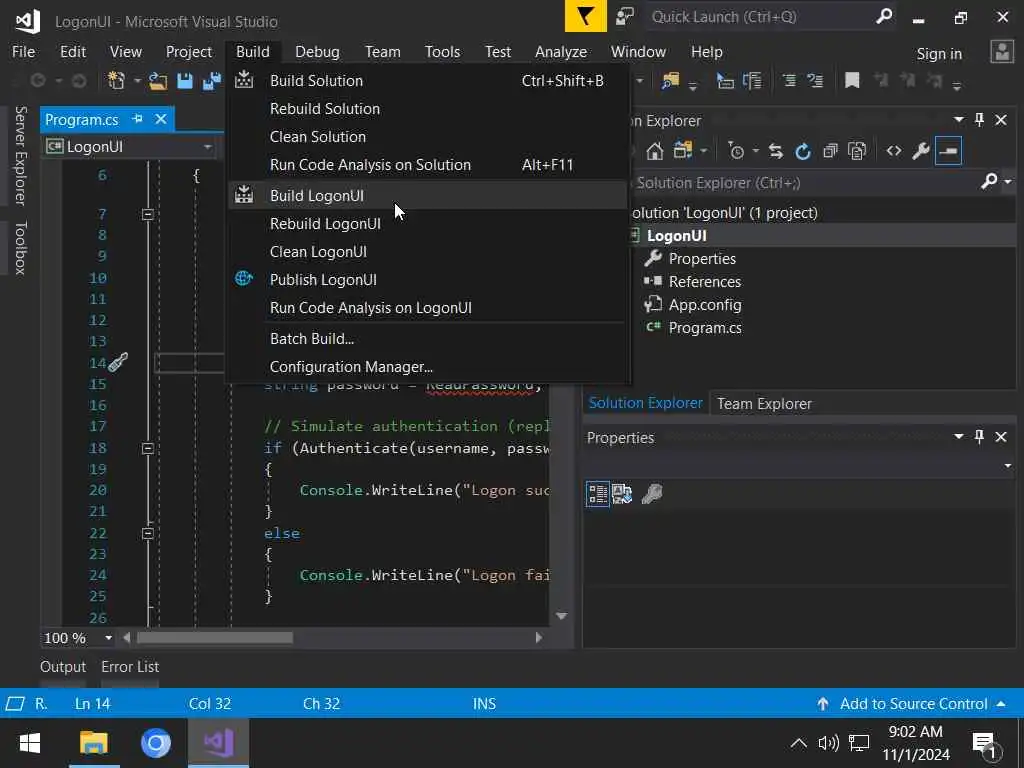This screenshot has width=1024, height=768.
Task: Toggle pin on the Program.cs tab
Action: pyautogui.click(x=137, y=119)
